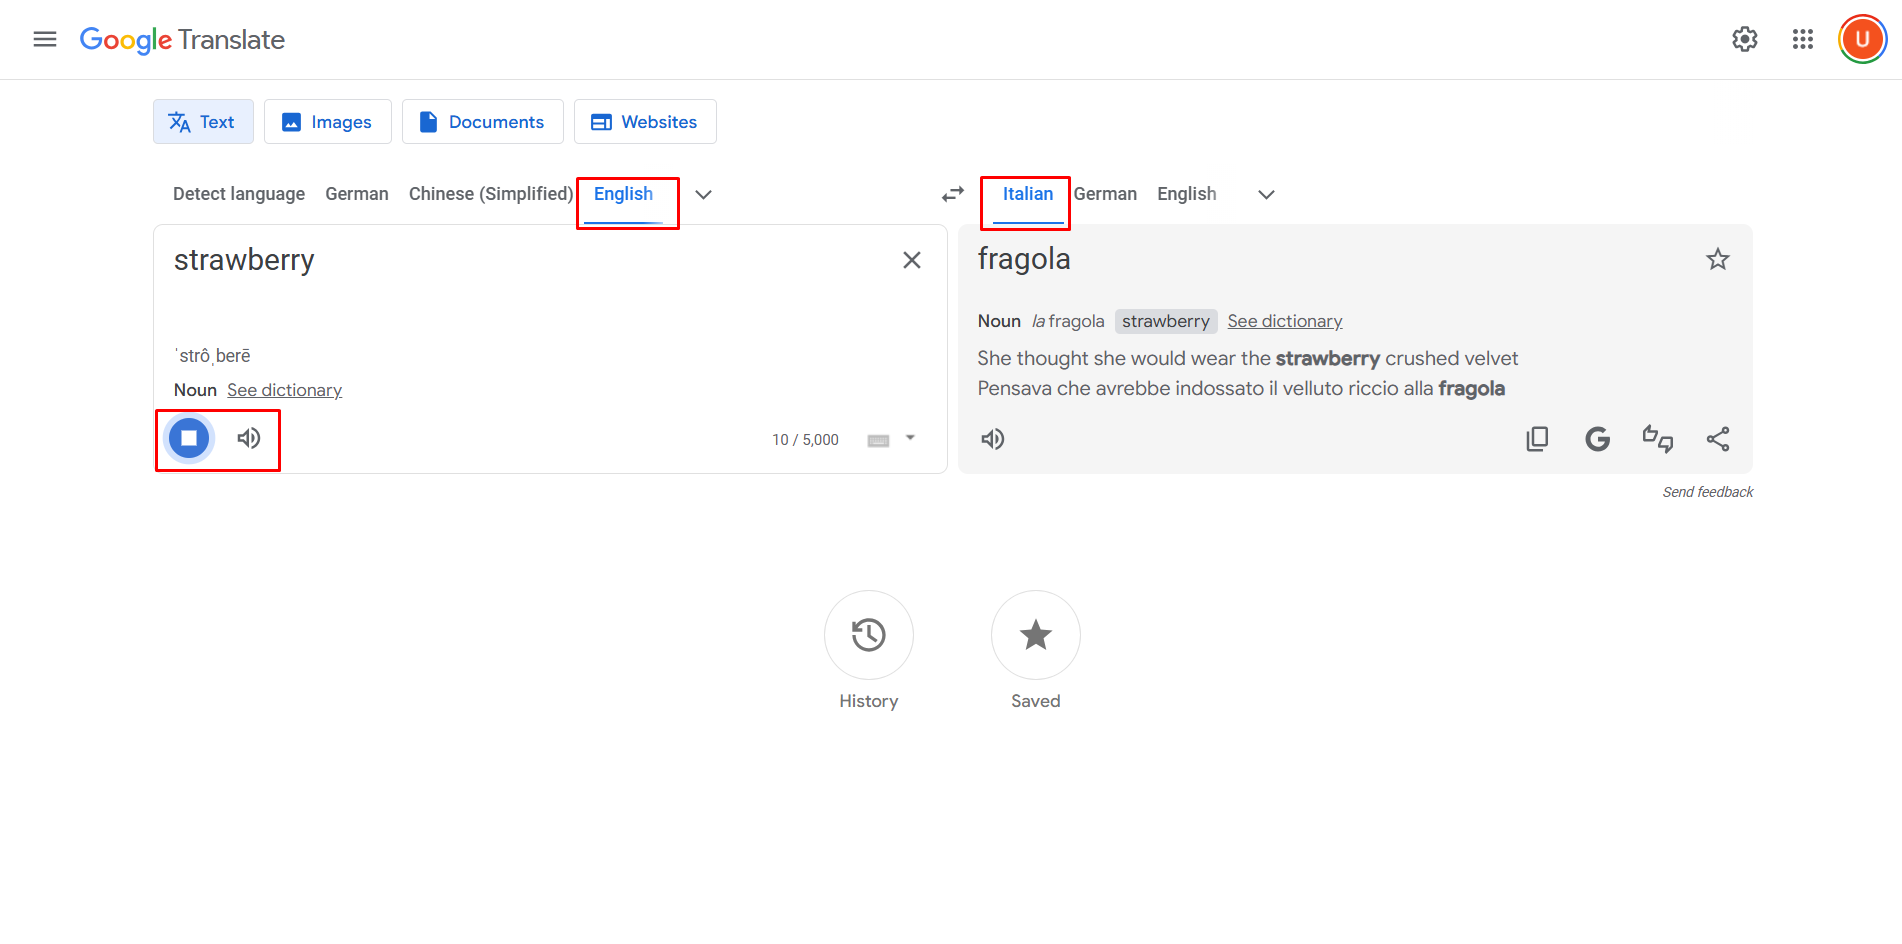This screenshot has height=944, width=1902.
Task: Clear the strawberry input text
Action: [911, 259]
